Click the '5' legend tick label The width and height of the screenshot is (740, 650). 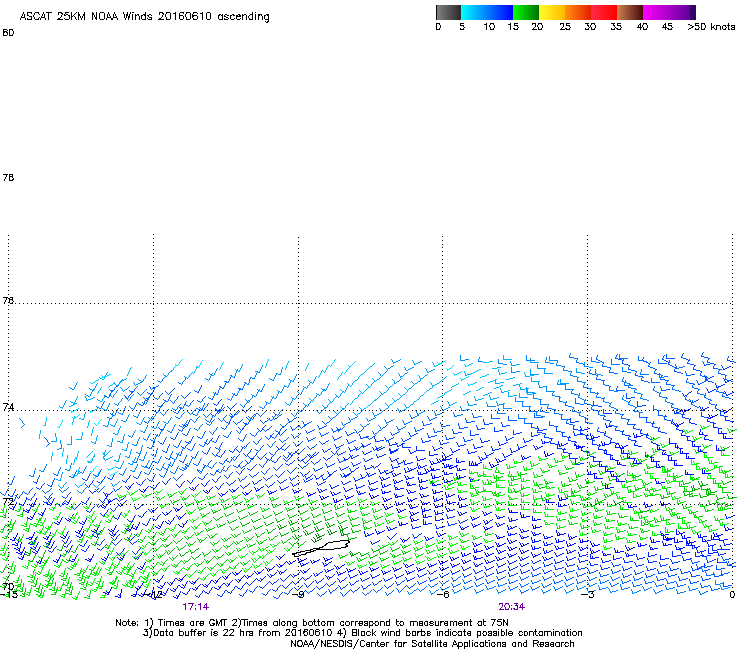pos(462,27)
